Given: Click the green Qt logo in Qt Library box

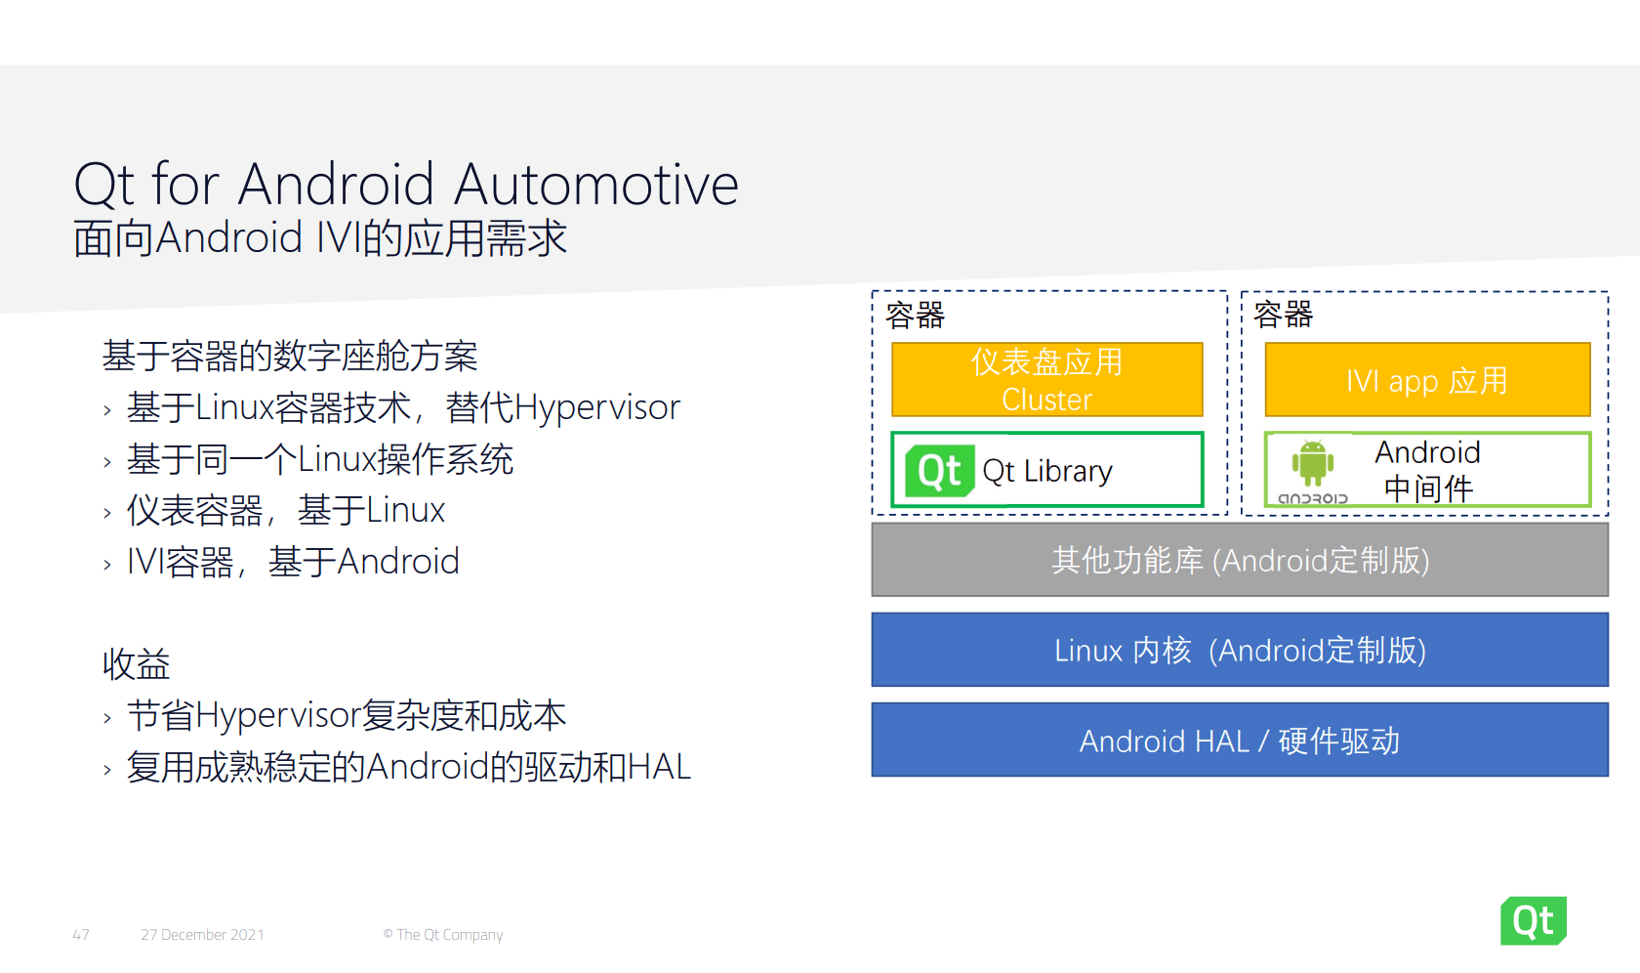Looking at the screenshot, I should point(939,470).
